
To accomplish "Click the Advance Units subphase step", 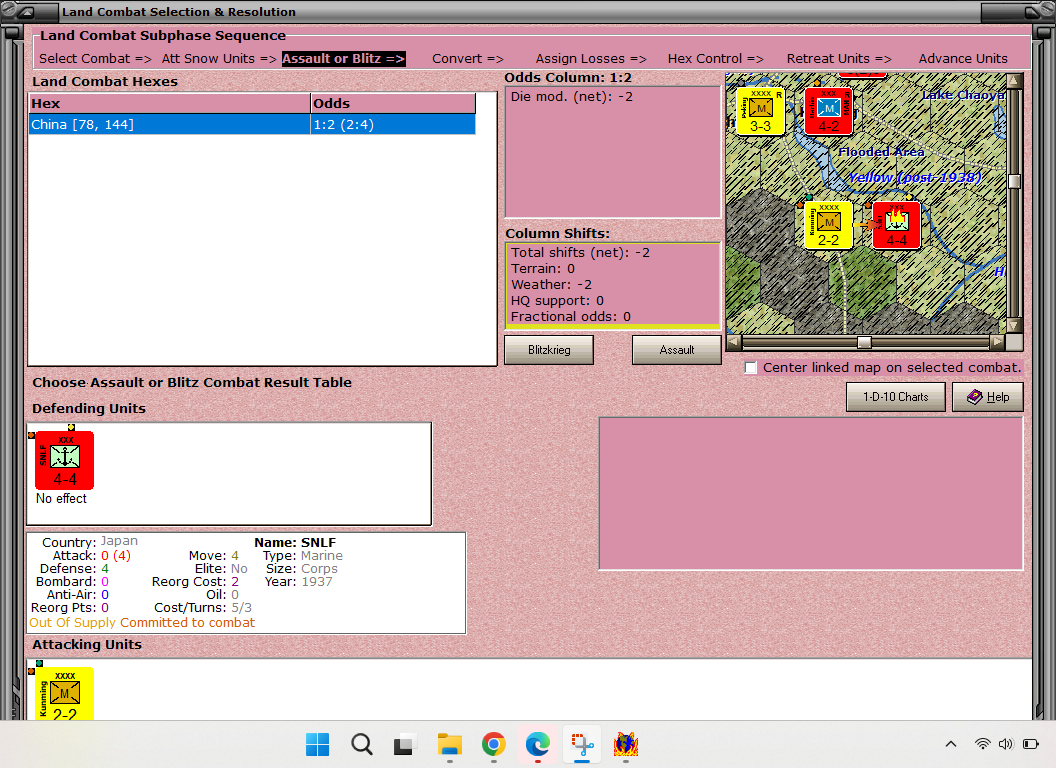I will 963,59.
